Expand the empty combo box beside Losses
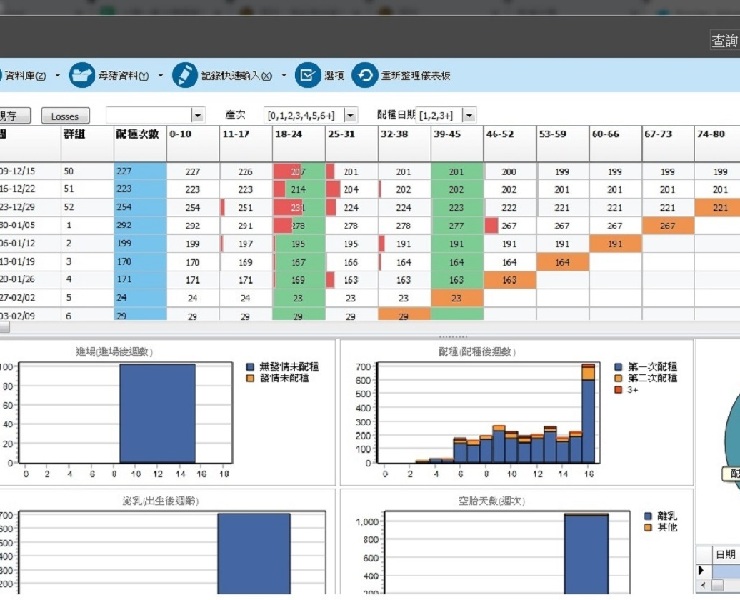The height and width of the screenshot is (600, 740). [x=197, y=116]
